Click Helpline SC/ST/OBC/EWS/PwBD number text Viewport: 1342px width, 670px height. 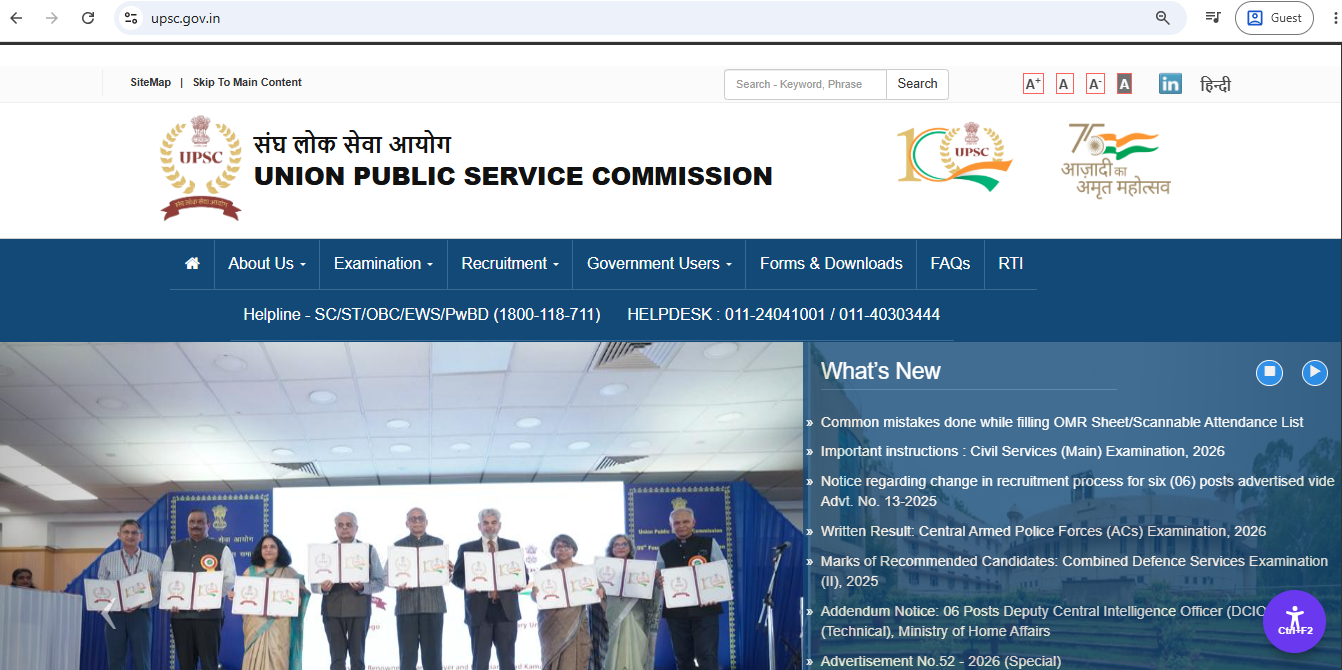[x=422, y=314]
